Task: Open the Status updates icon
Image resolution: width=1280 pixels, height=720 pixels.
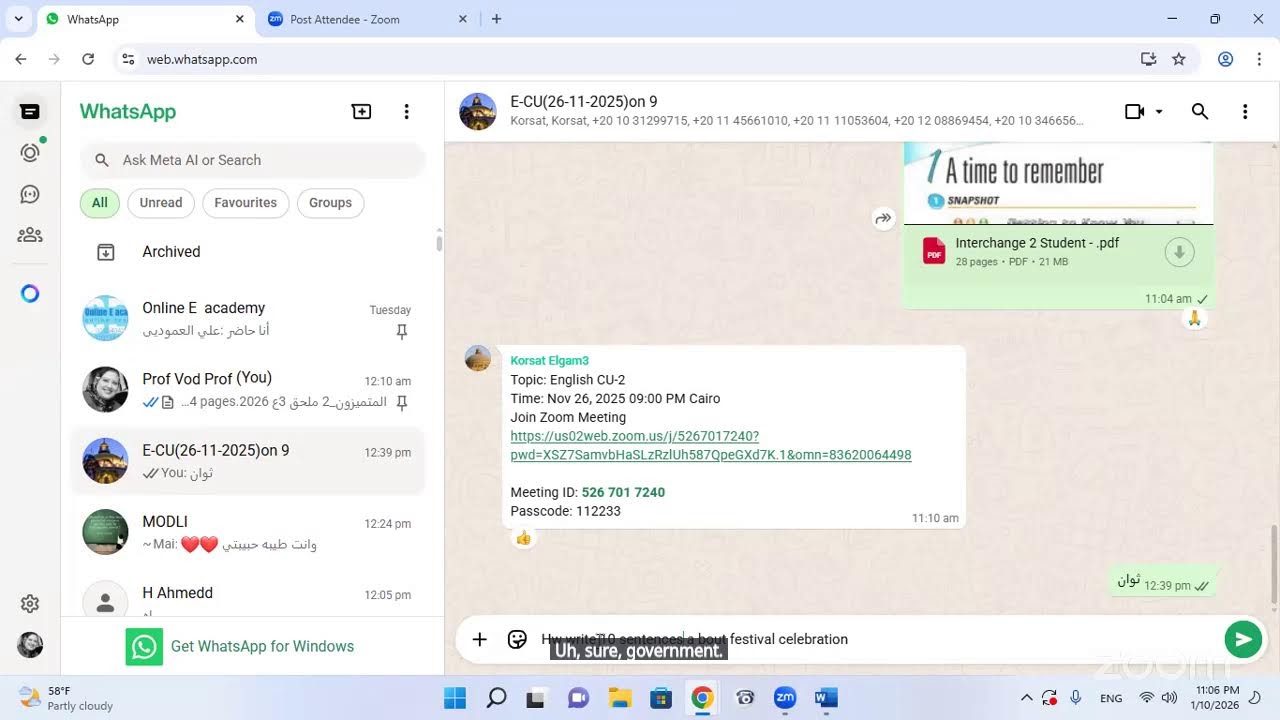Action: 30,152
